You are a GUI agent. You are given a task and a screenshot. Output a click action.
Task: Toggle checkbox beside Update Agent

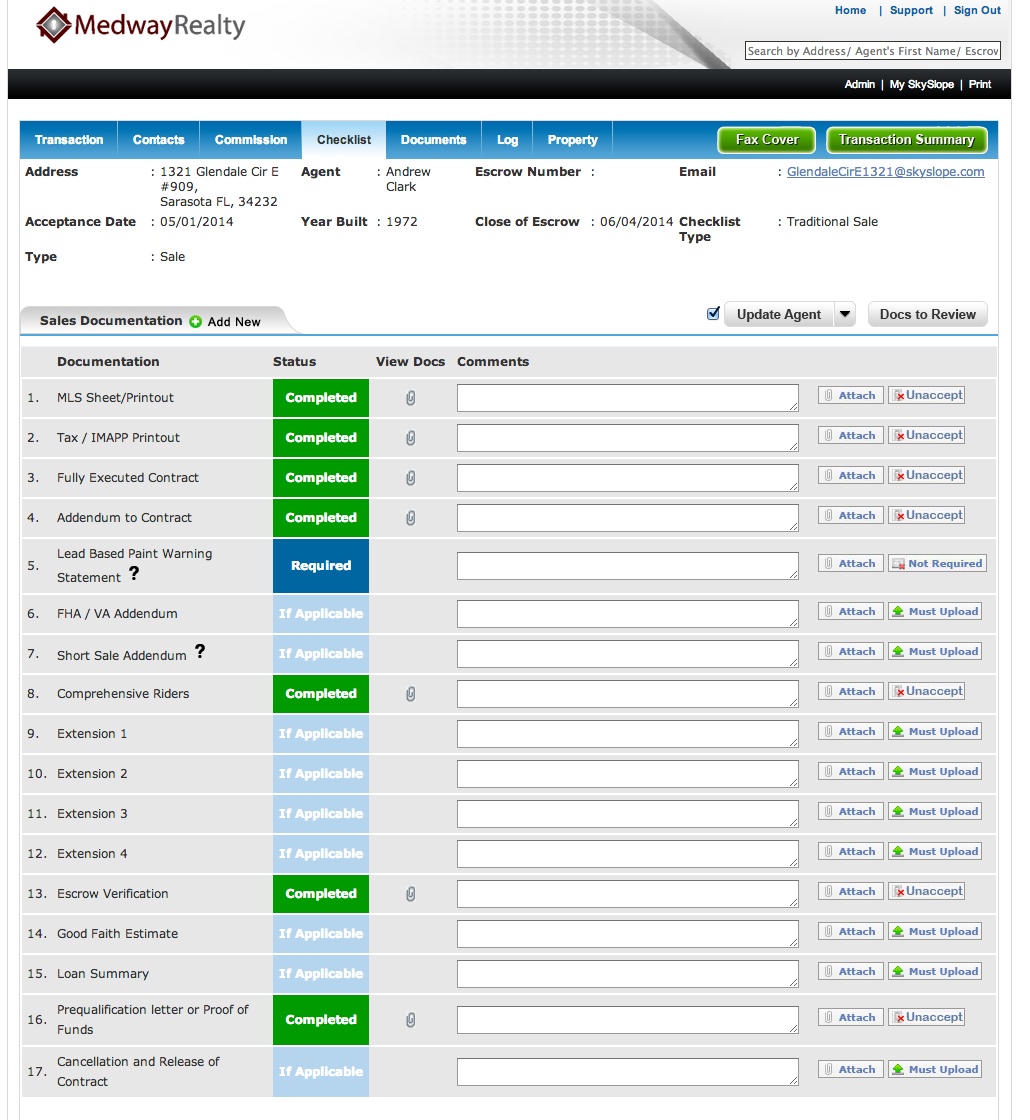pos(713,314)
